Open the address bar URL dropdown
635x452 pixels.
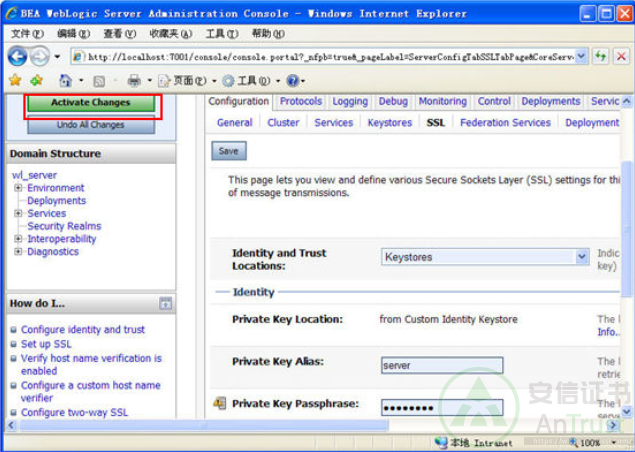click(x=582, y=57)
